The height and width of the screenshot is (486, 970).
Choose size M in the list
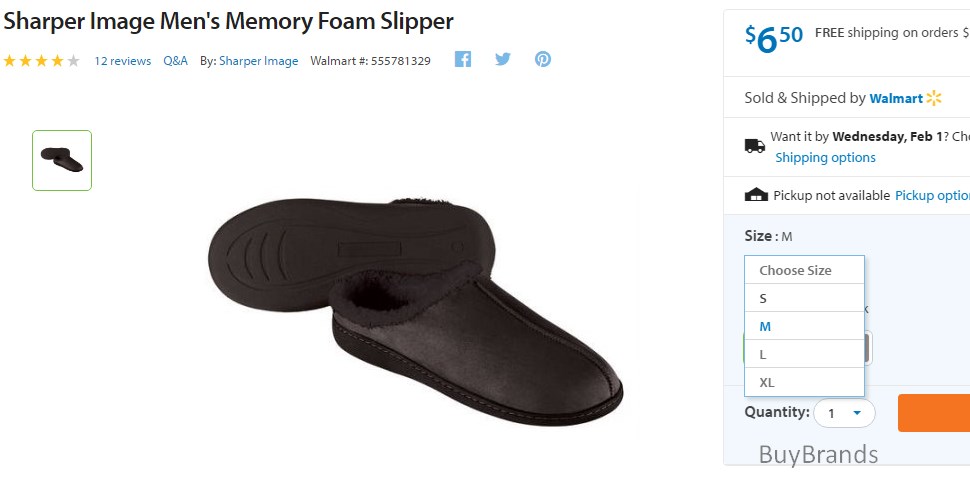coord(804,326)
